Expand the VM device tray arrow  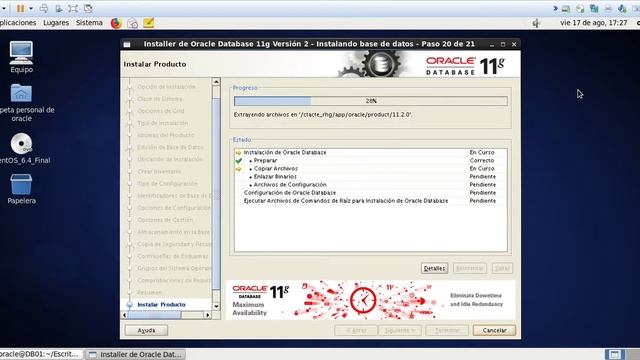pos(555,8)
